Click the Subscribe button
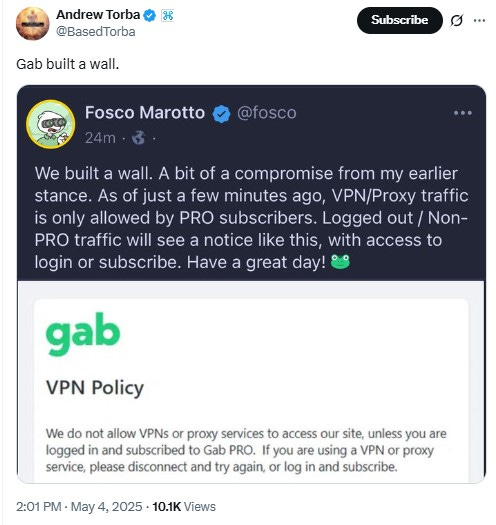Viewport: 496px width, 525px height. (x=400, y=20)
